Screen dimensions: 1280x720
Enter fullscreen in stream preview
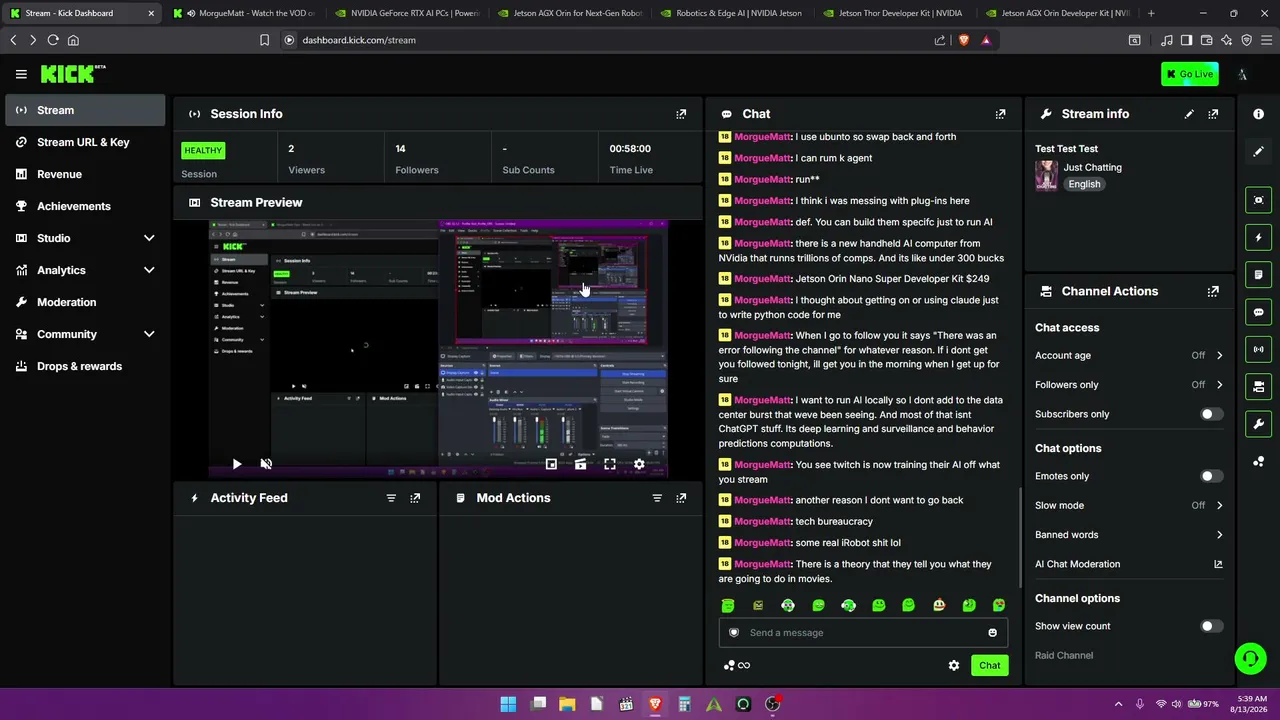coord(610,464)
